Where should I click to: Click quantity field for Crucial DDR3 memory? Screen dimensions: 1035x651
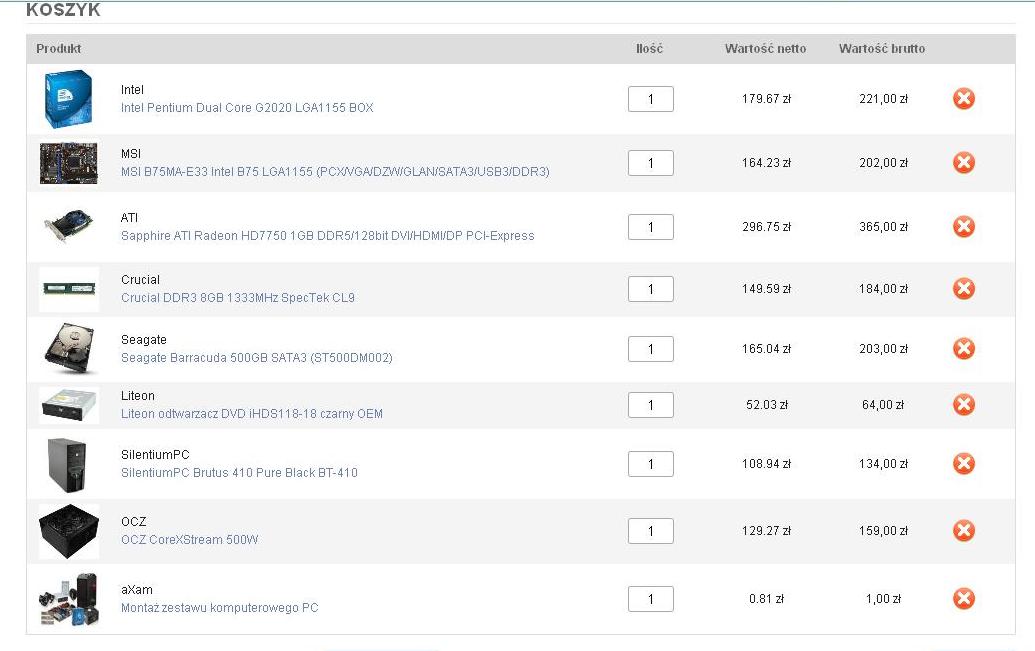pyautogui.click(x=650, y=289)
